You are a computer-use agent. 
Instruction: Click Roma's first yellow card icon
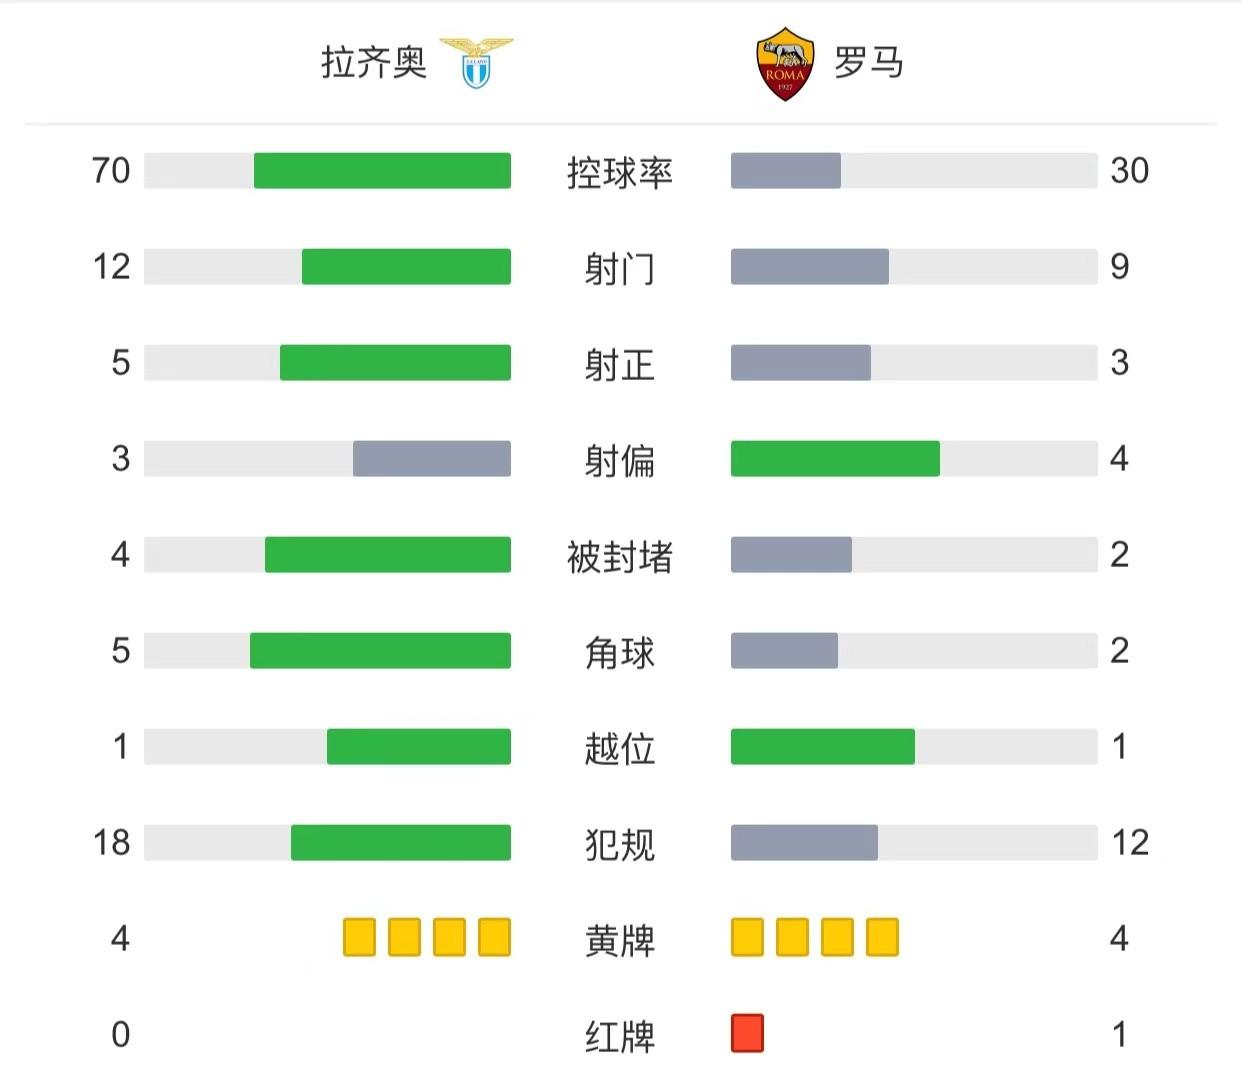pyautogui.click(x=747, y=937)
